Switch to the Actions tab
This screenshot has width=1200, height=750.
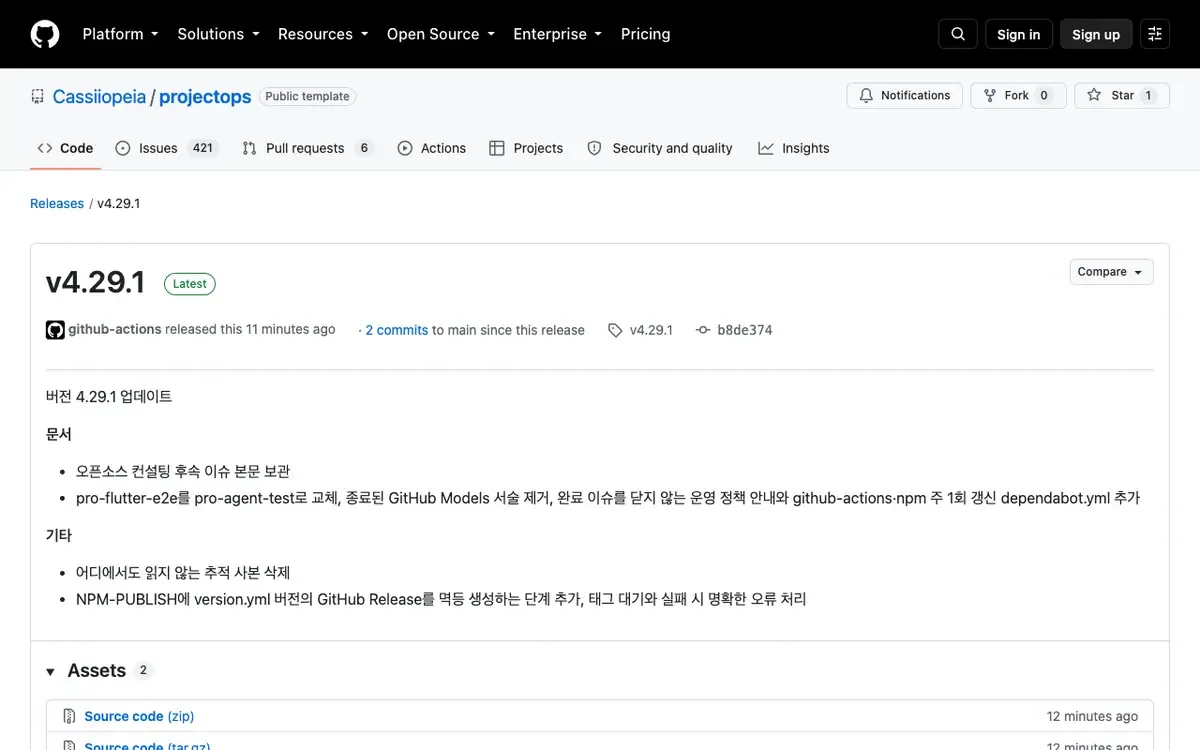coord(432,148)
